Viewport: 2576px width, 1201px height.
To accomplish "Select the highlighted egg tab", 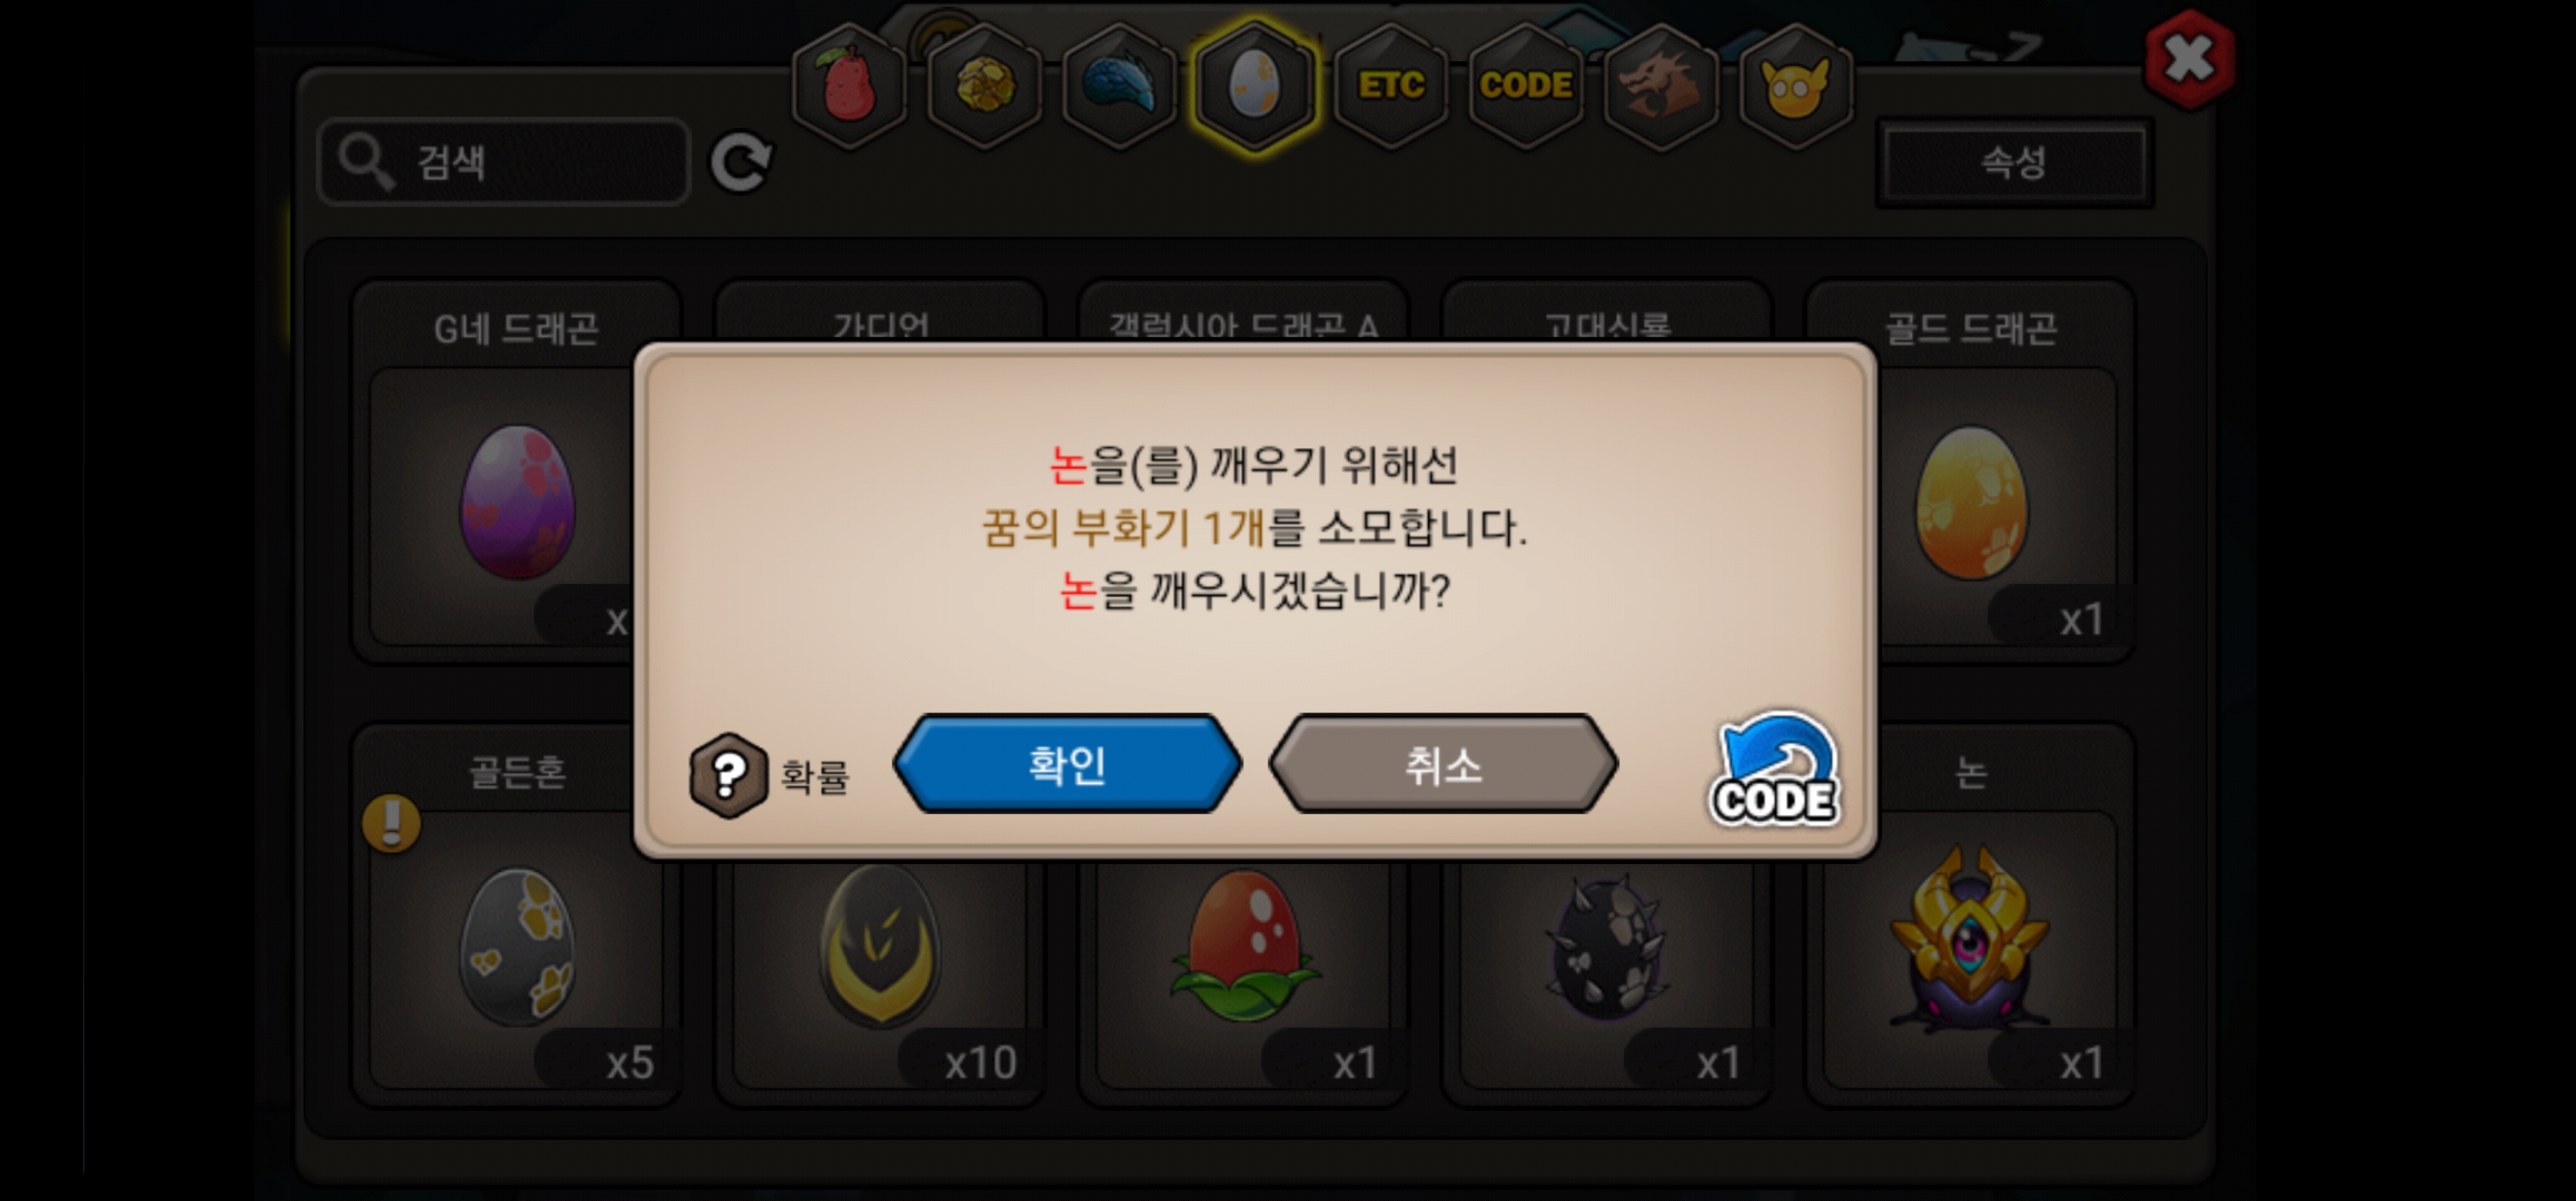I will point(1254,86).
